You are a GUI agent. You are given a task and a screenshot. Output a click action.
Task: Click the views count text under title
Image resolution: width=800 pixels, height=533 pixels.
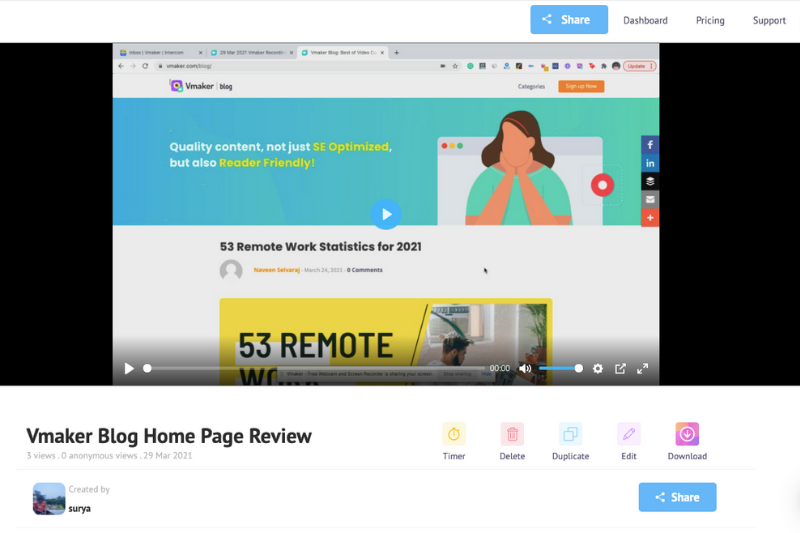pos(41,455)
